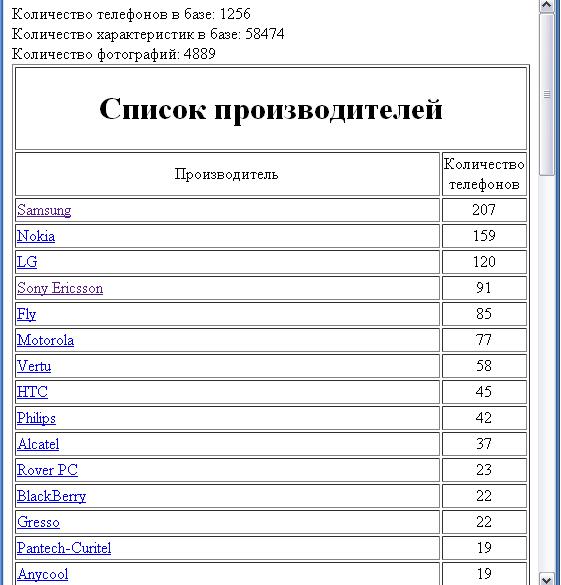This screenshot has width=561, height=585.
Task: Click the scrollbar down arrow
Action: 546,579
